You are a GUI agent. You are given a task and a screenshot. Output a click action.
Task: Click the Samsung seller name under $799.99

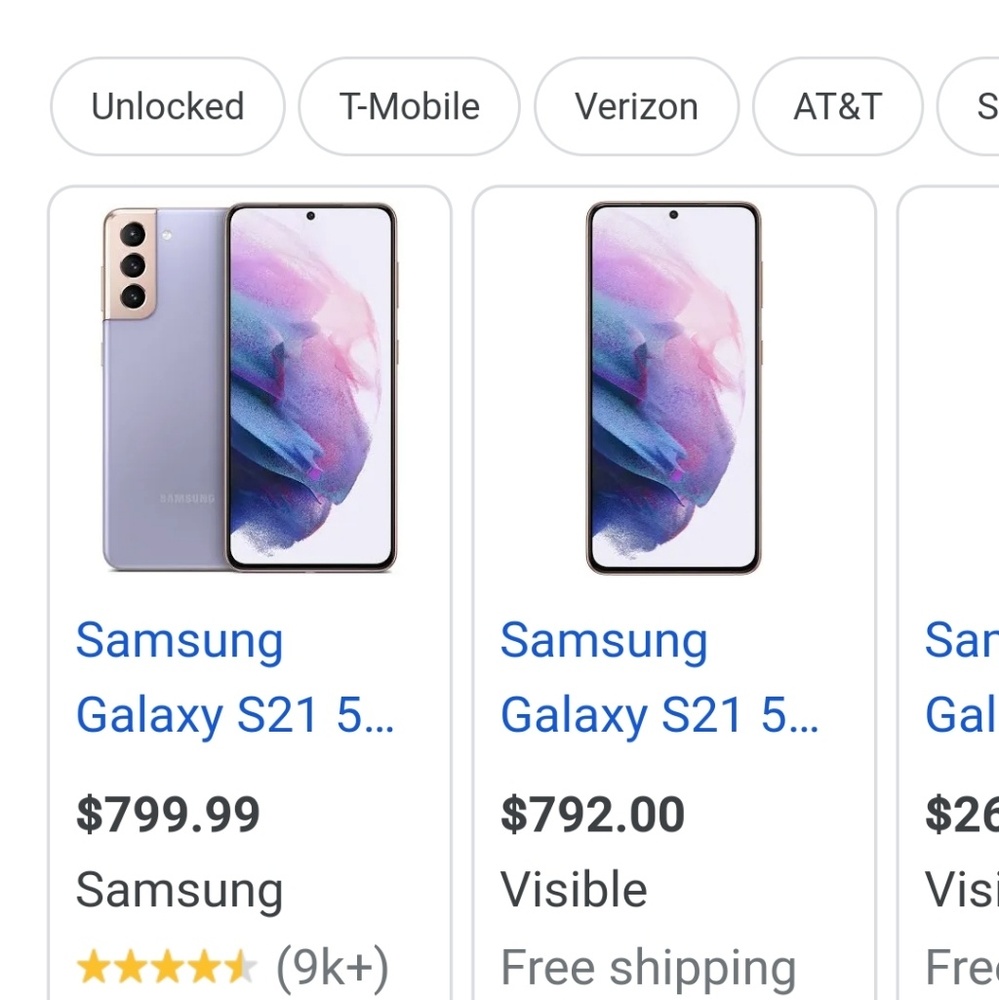pos(180,890)
